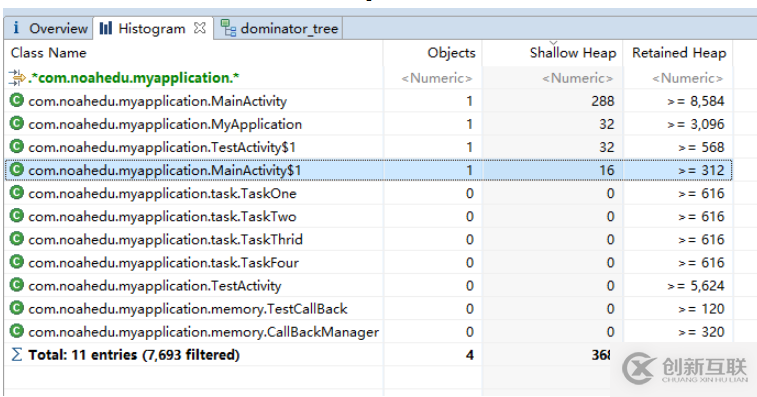Click the sigma icon in the Total row
This screenshot has height=397, width=757.
pos(16,354)
